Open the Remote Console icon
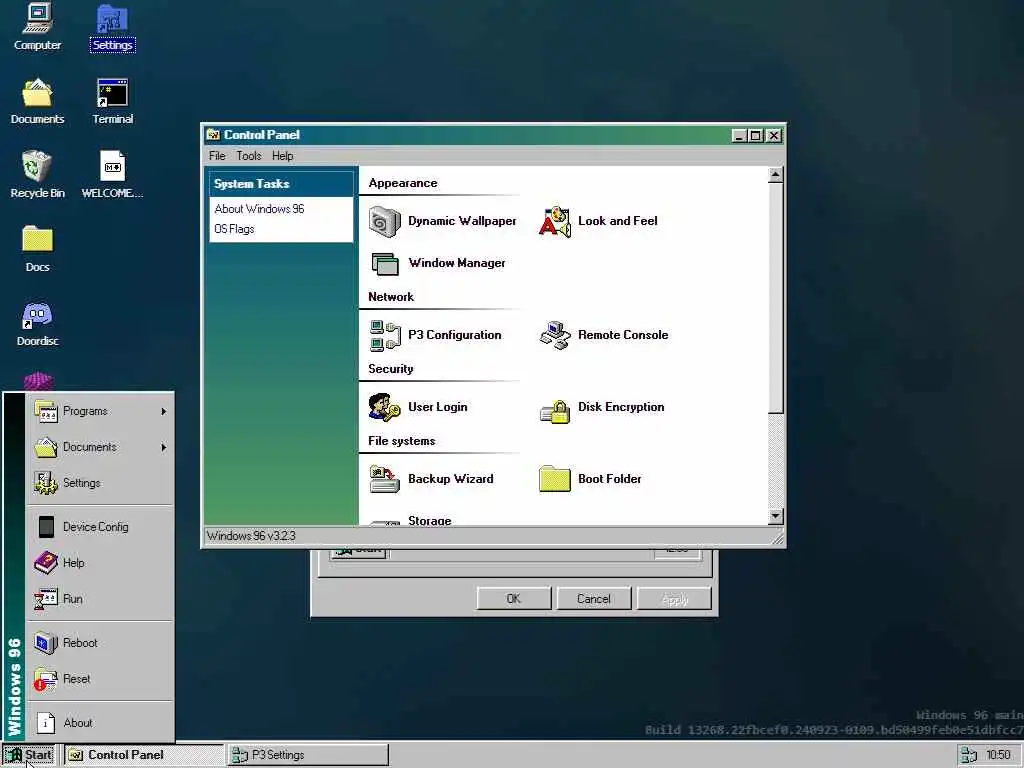Image resolution: width=1024 pixels, height=768 pixels. click(x=554, y=335)
